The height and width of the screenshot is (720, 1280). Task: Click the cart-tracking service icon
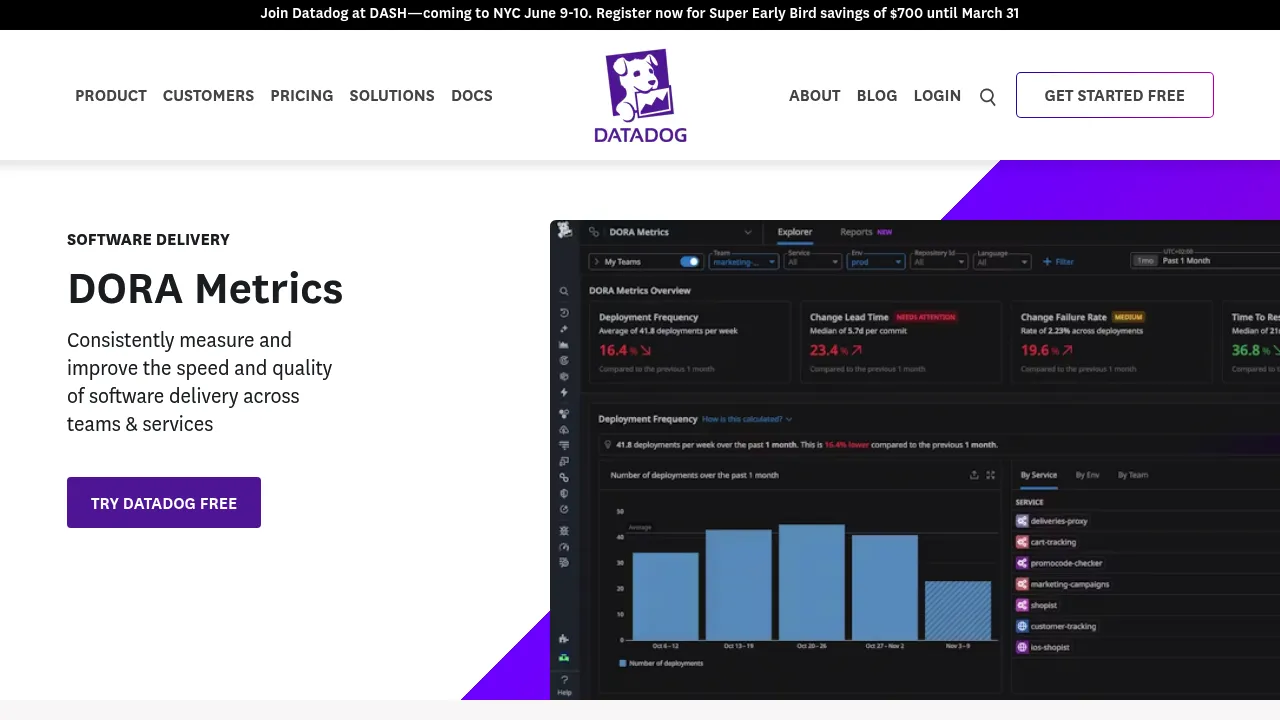1022,542
